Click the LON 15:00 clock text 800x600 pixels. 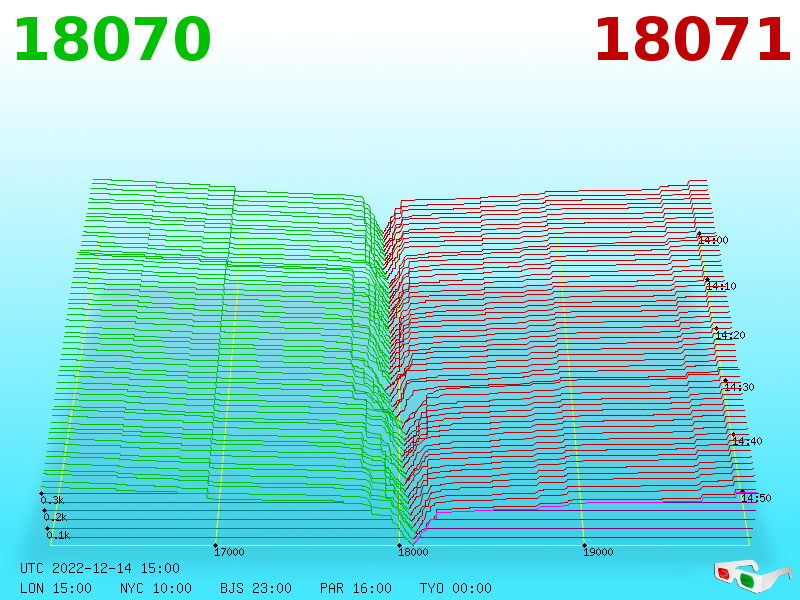point(56,588)
